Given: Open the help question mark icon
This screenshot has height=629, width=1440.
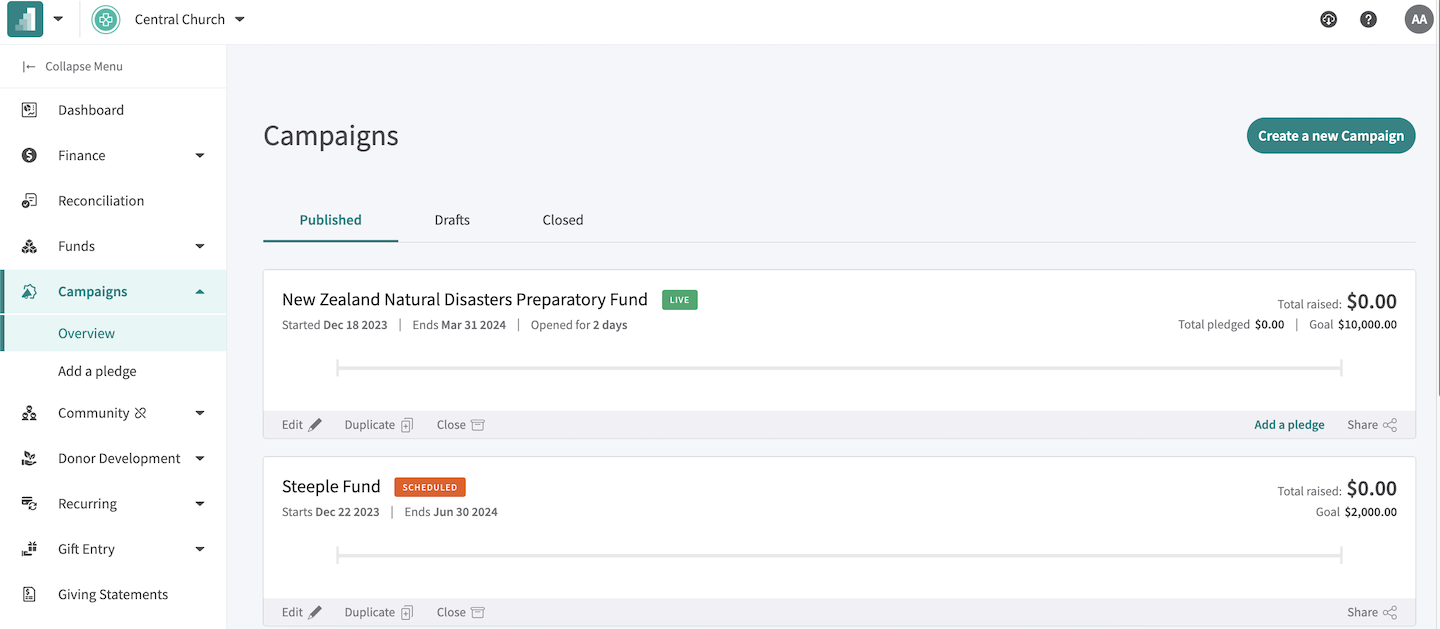Looking at the screenshot, I should point(1368,19).
